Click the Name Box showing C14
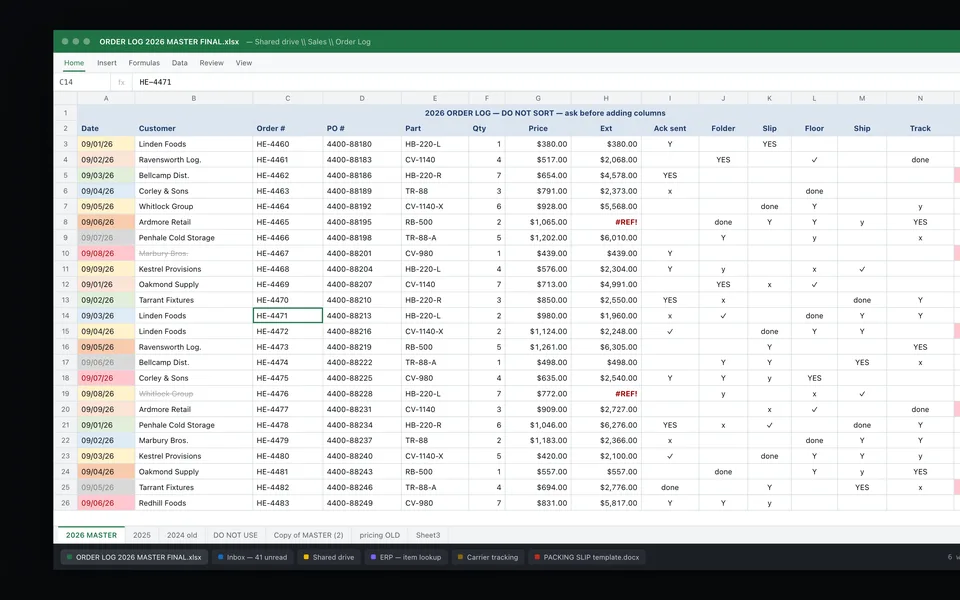960x600 pixels. pos(83,82)
